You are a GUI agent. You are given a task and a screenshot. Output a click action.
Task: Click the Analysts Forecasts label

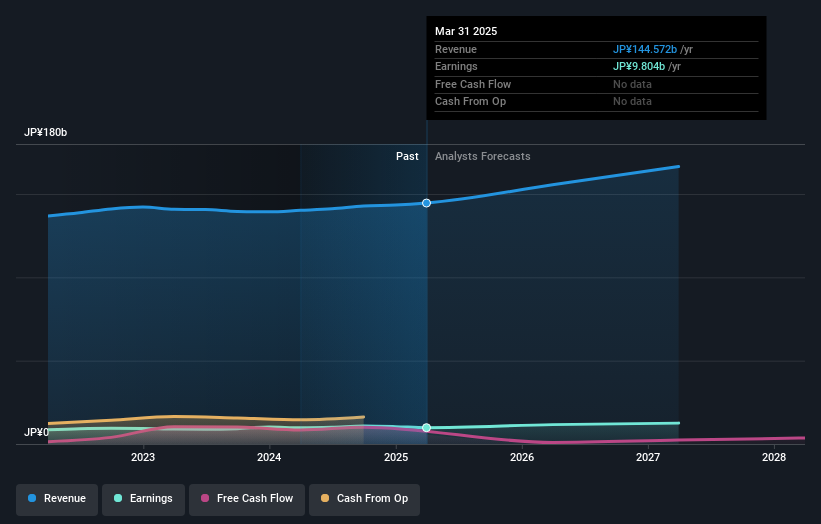pyautogui.click(x=483, y=157)
